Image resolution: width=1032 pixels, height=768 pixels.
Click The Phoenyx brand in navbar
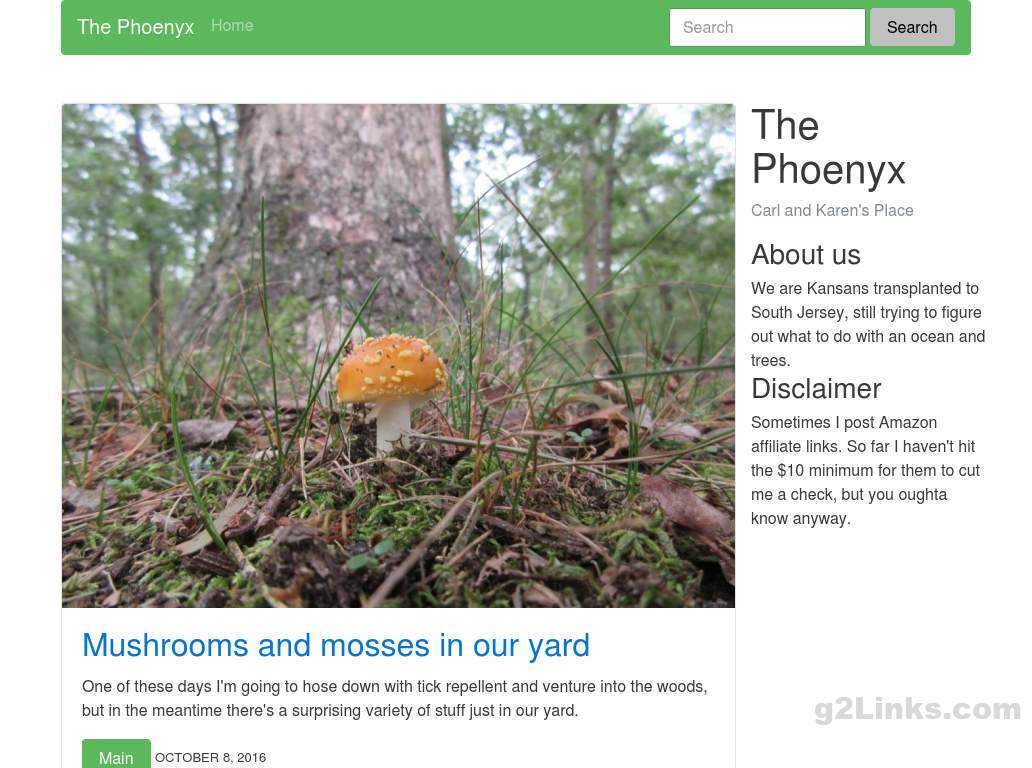pos(136,27)
